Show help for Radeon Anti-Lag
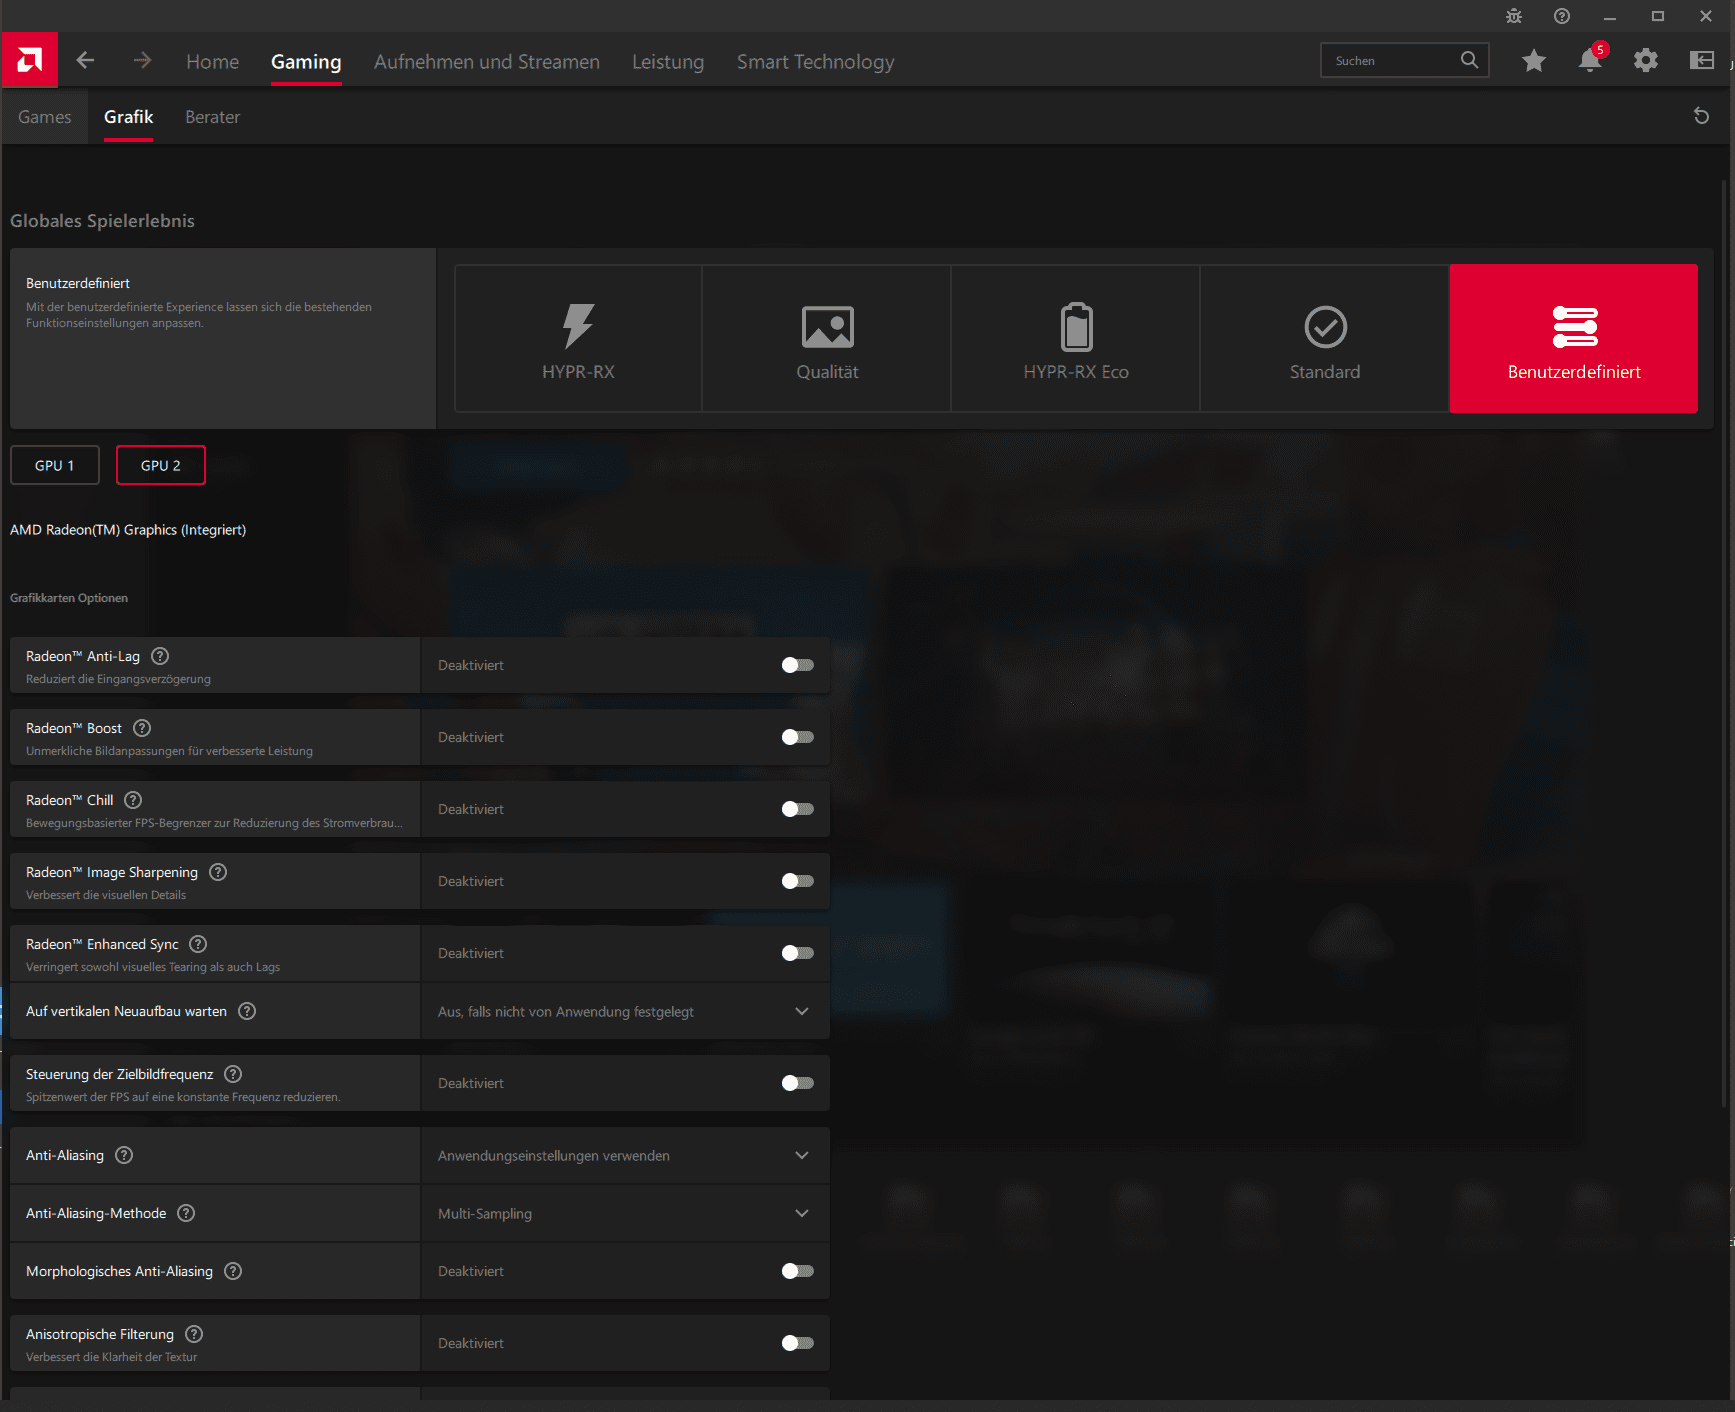The image size is (1735, 1412). [160, 656]
